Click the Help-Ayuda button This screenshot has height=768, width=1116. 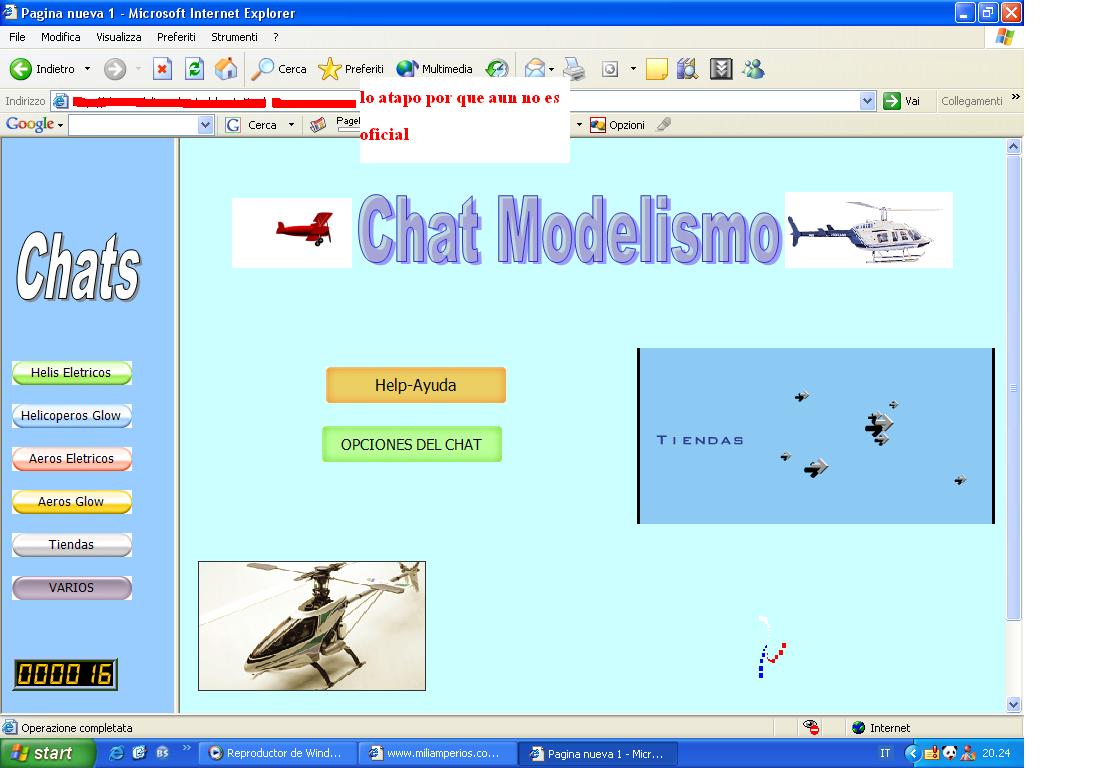(x=415, y=385)
